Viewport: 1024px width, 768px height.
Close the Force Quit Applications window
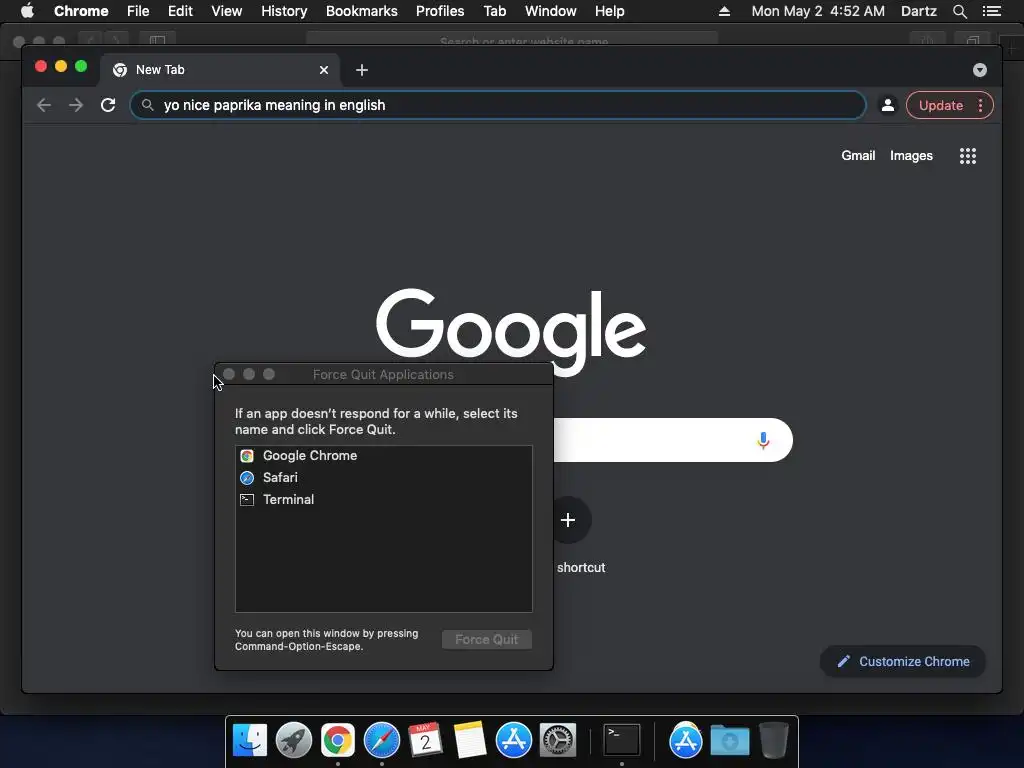click(229, 374)
